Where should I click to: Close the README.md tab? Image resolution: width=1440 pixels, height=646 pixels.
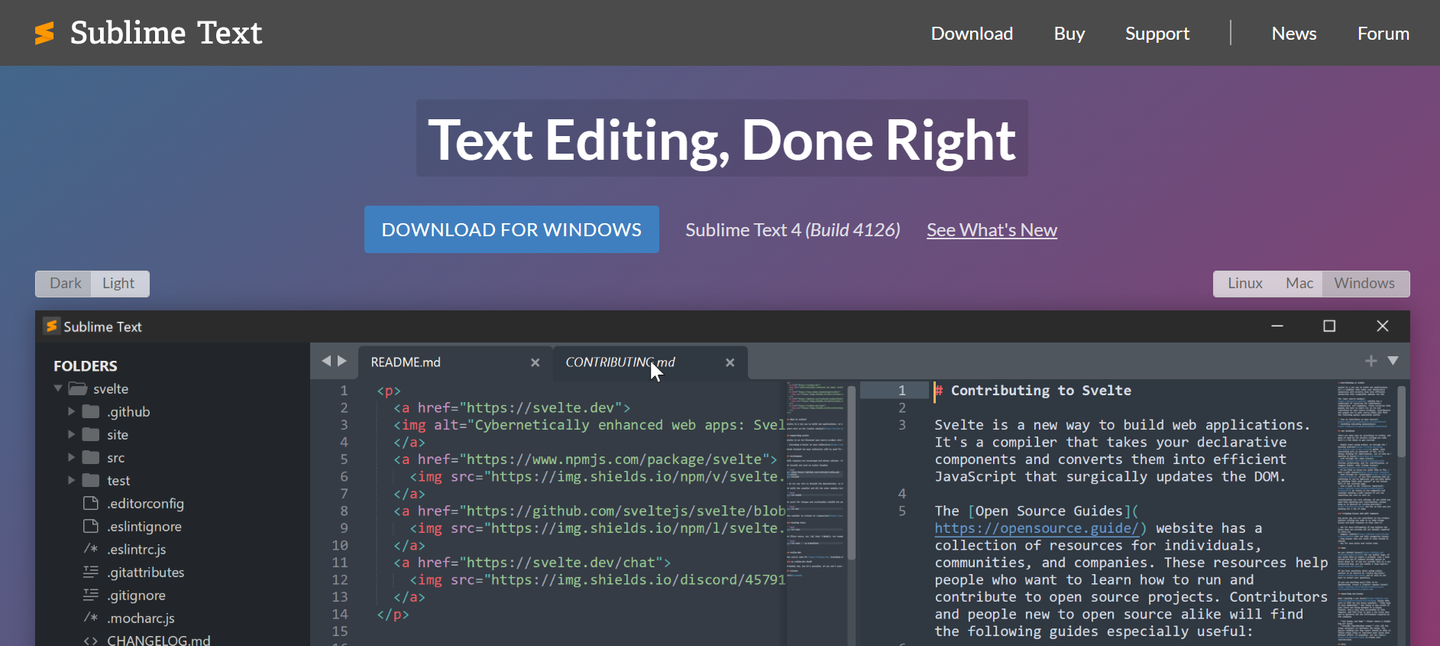click(535, 362)
